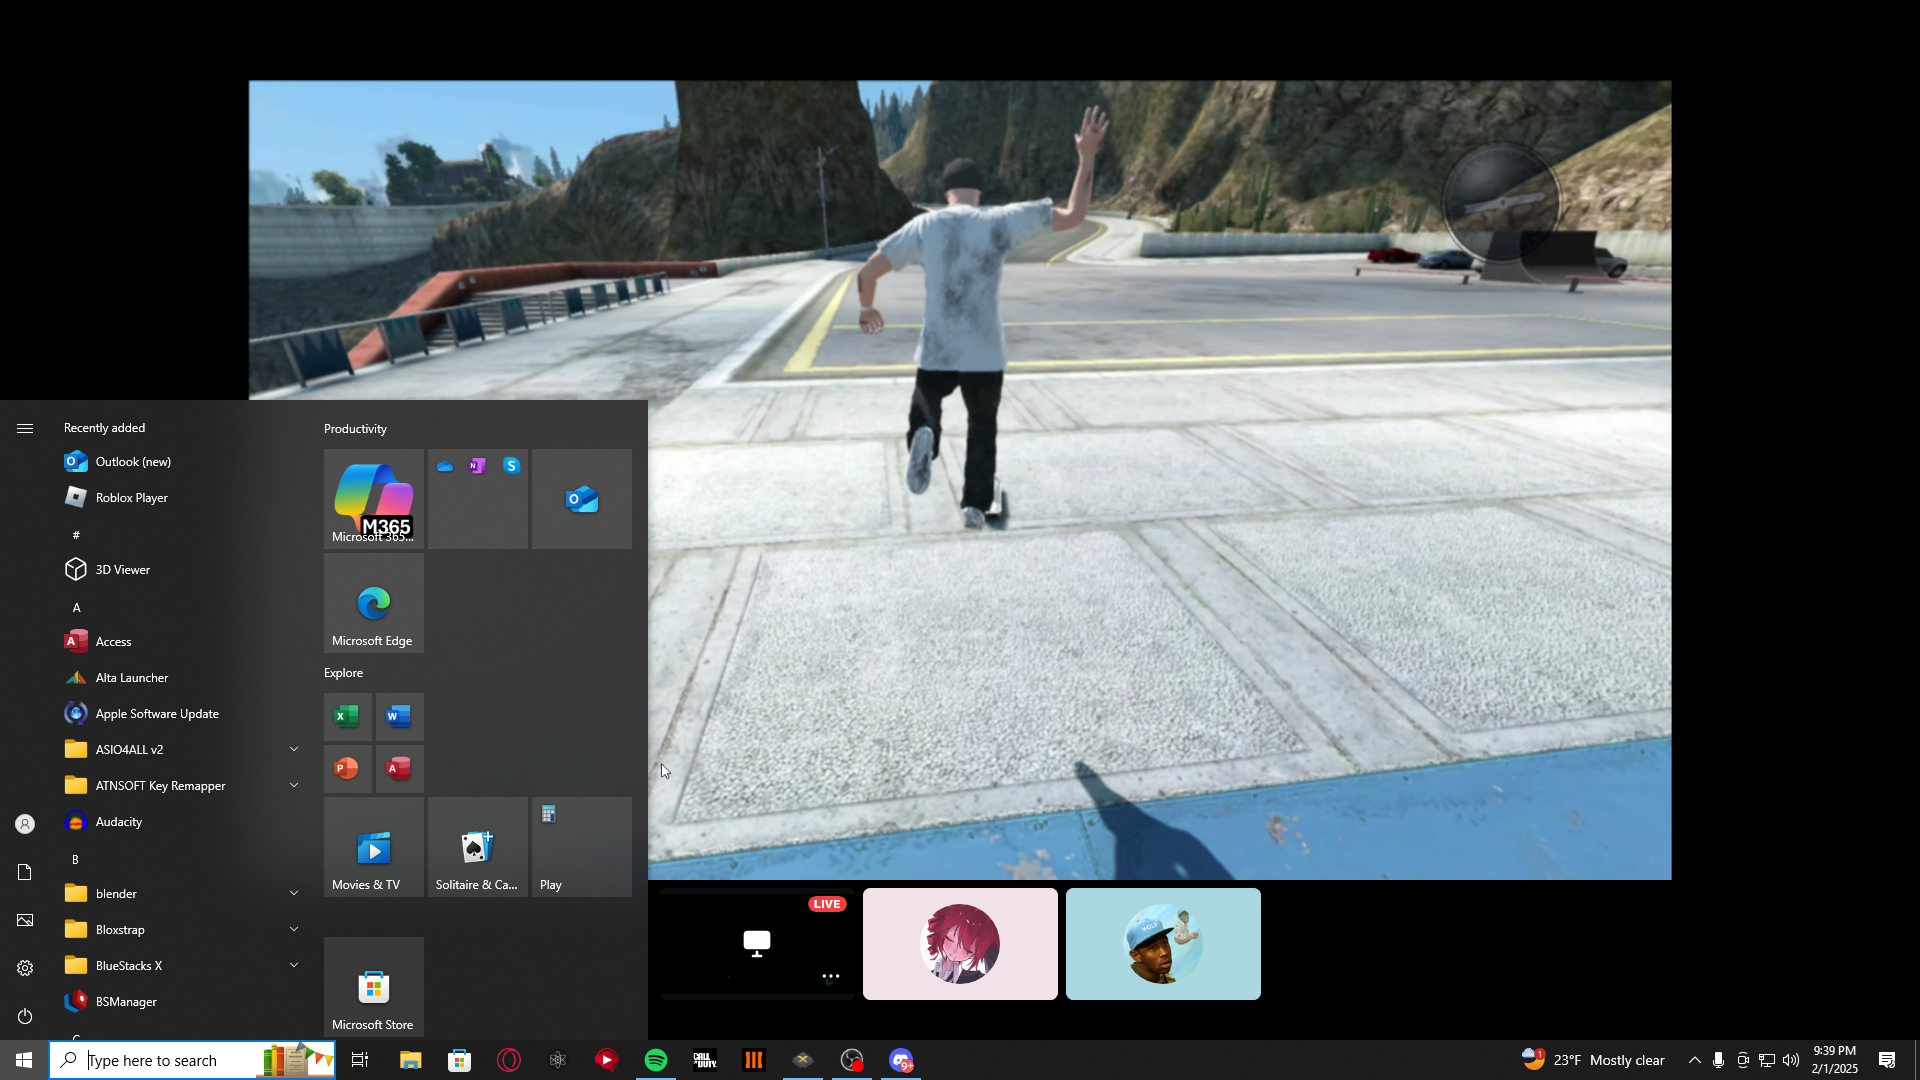Screen dimensions: 1920x1080
Task: Show hidden system tray icons
Action: (1694, 1060)
